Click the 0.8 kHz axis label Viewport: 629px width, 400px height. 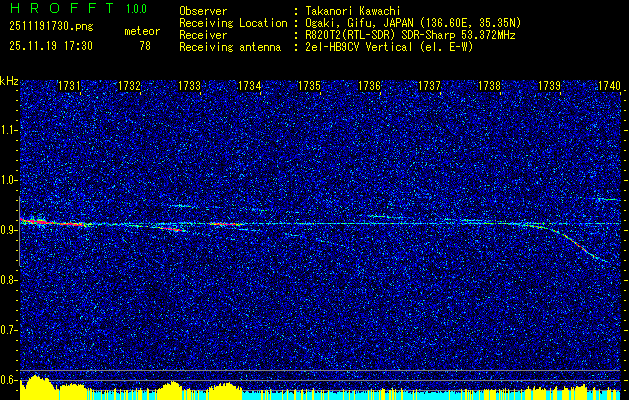[x=8, y=280]
